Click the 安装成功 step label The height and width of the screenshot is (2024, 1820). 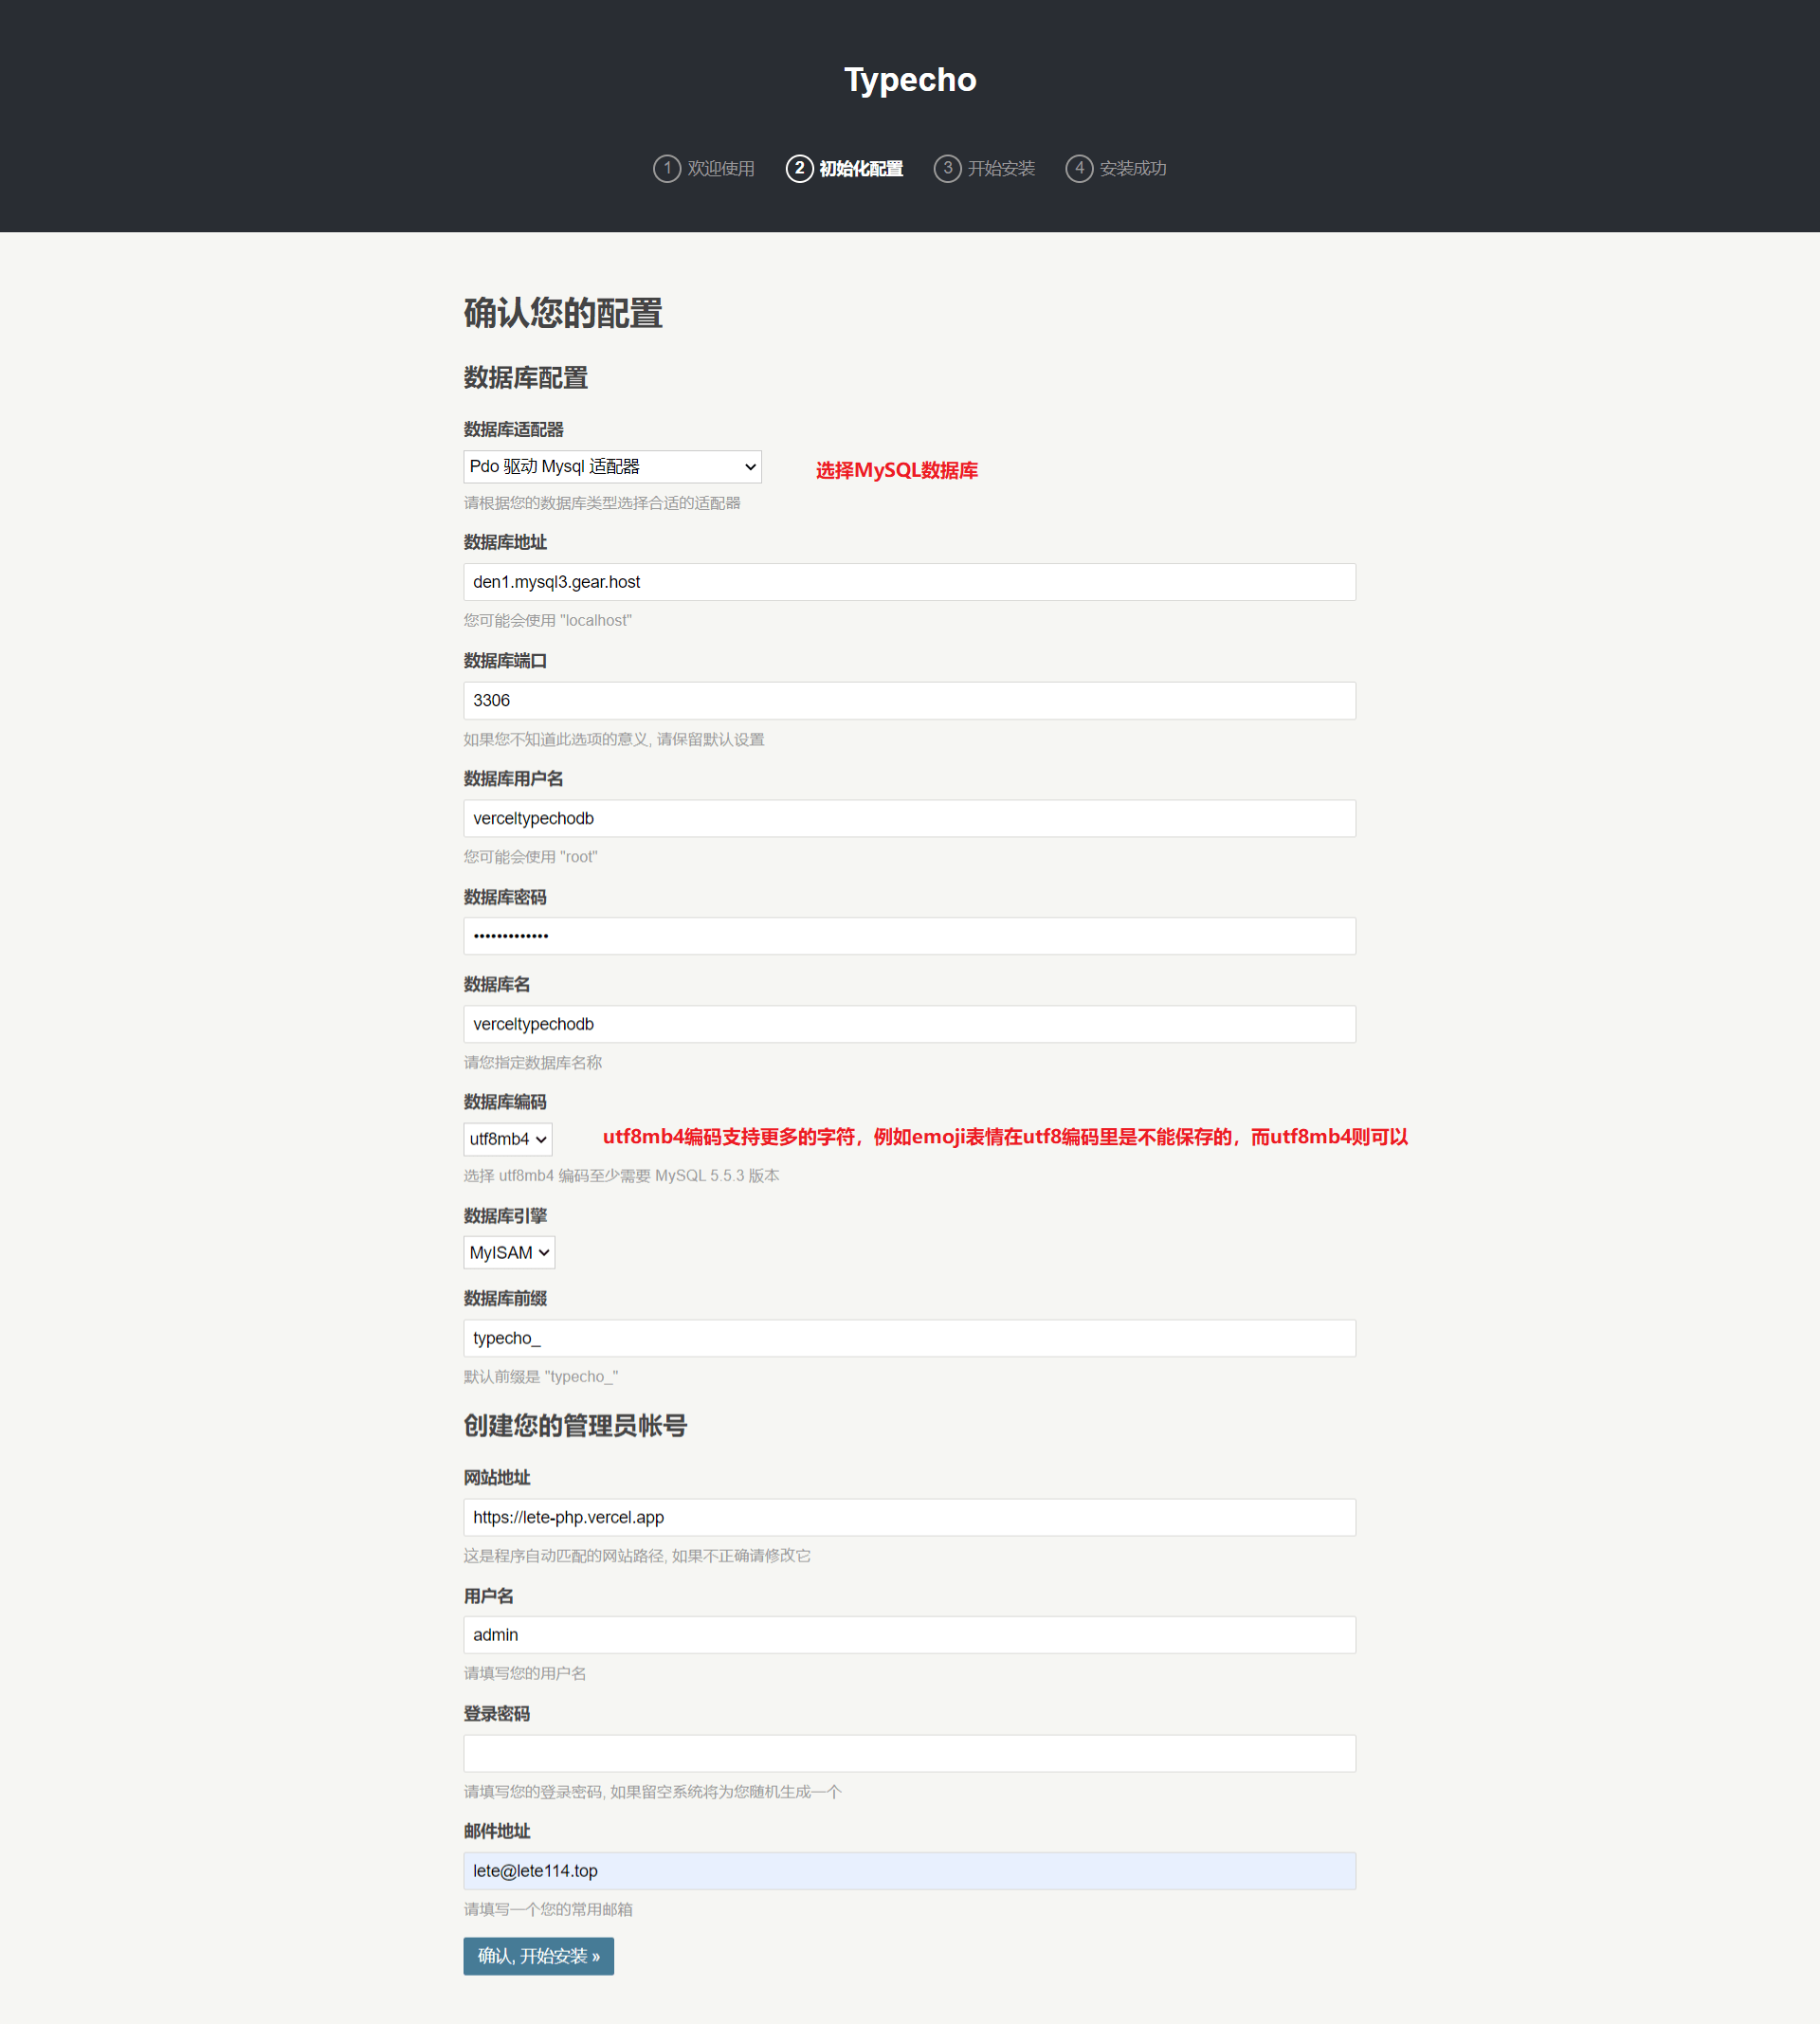click(x=1133, y=169)
